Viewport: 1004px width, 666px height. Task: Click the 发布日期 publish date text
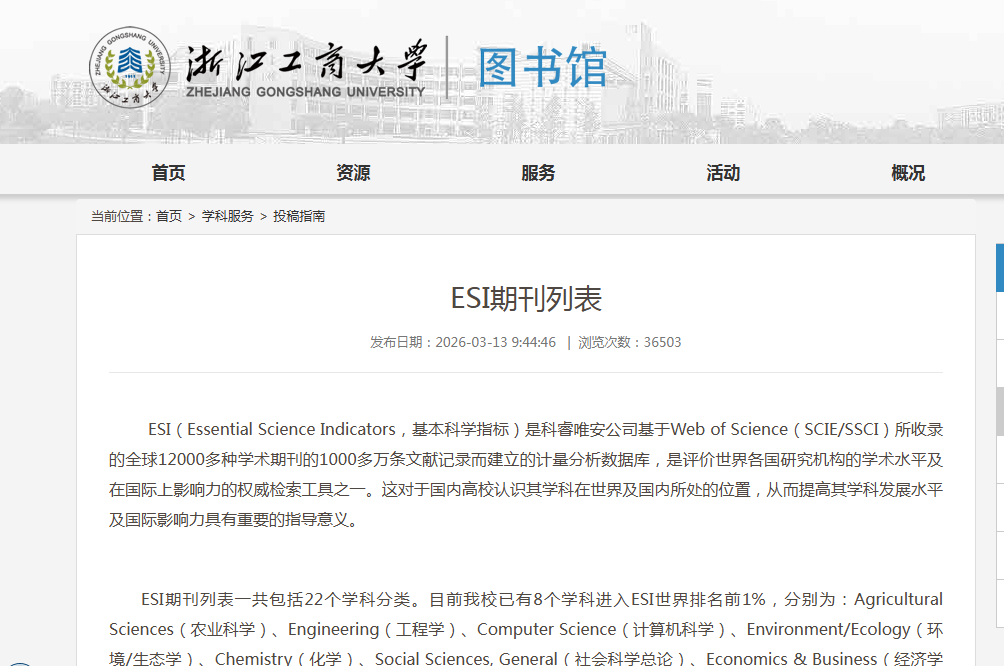coord(463,343)
